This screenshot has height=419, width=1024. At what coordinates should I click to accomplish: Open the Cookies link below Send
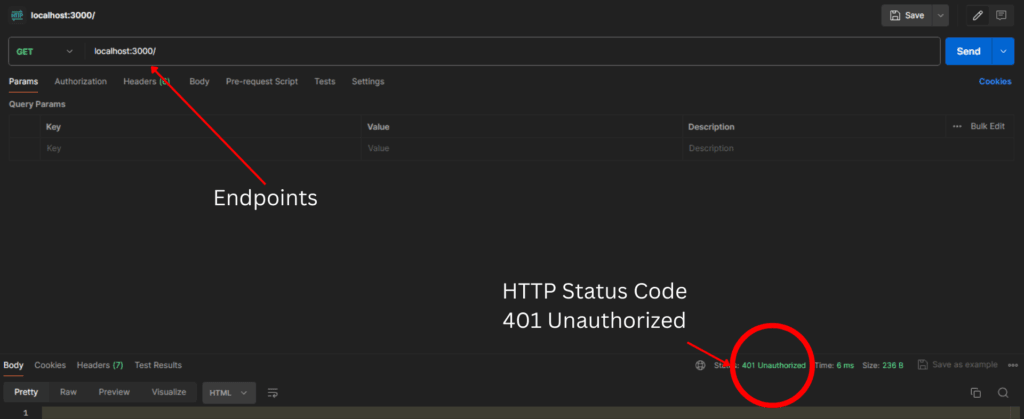pyautogui.click(x=994, y=82)
